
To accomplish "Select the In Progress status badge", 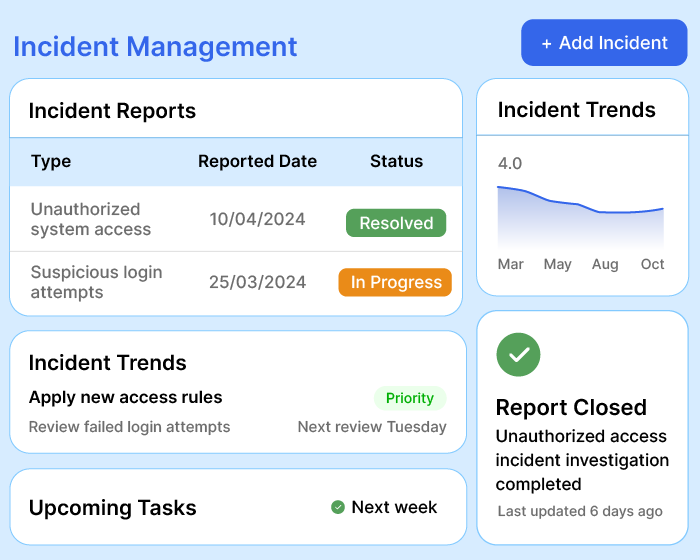I will click(395, 282).
